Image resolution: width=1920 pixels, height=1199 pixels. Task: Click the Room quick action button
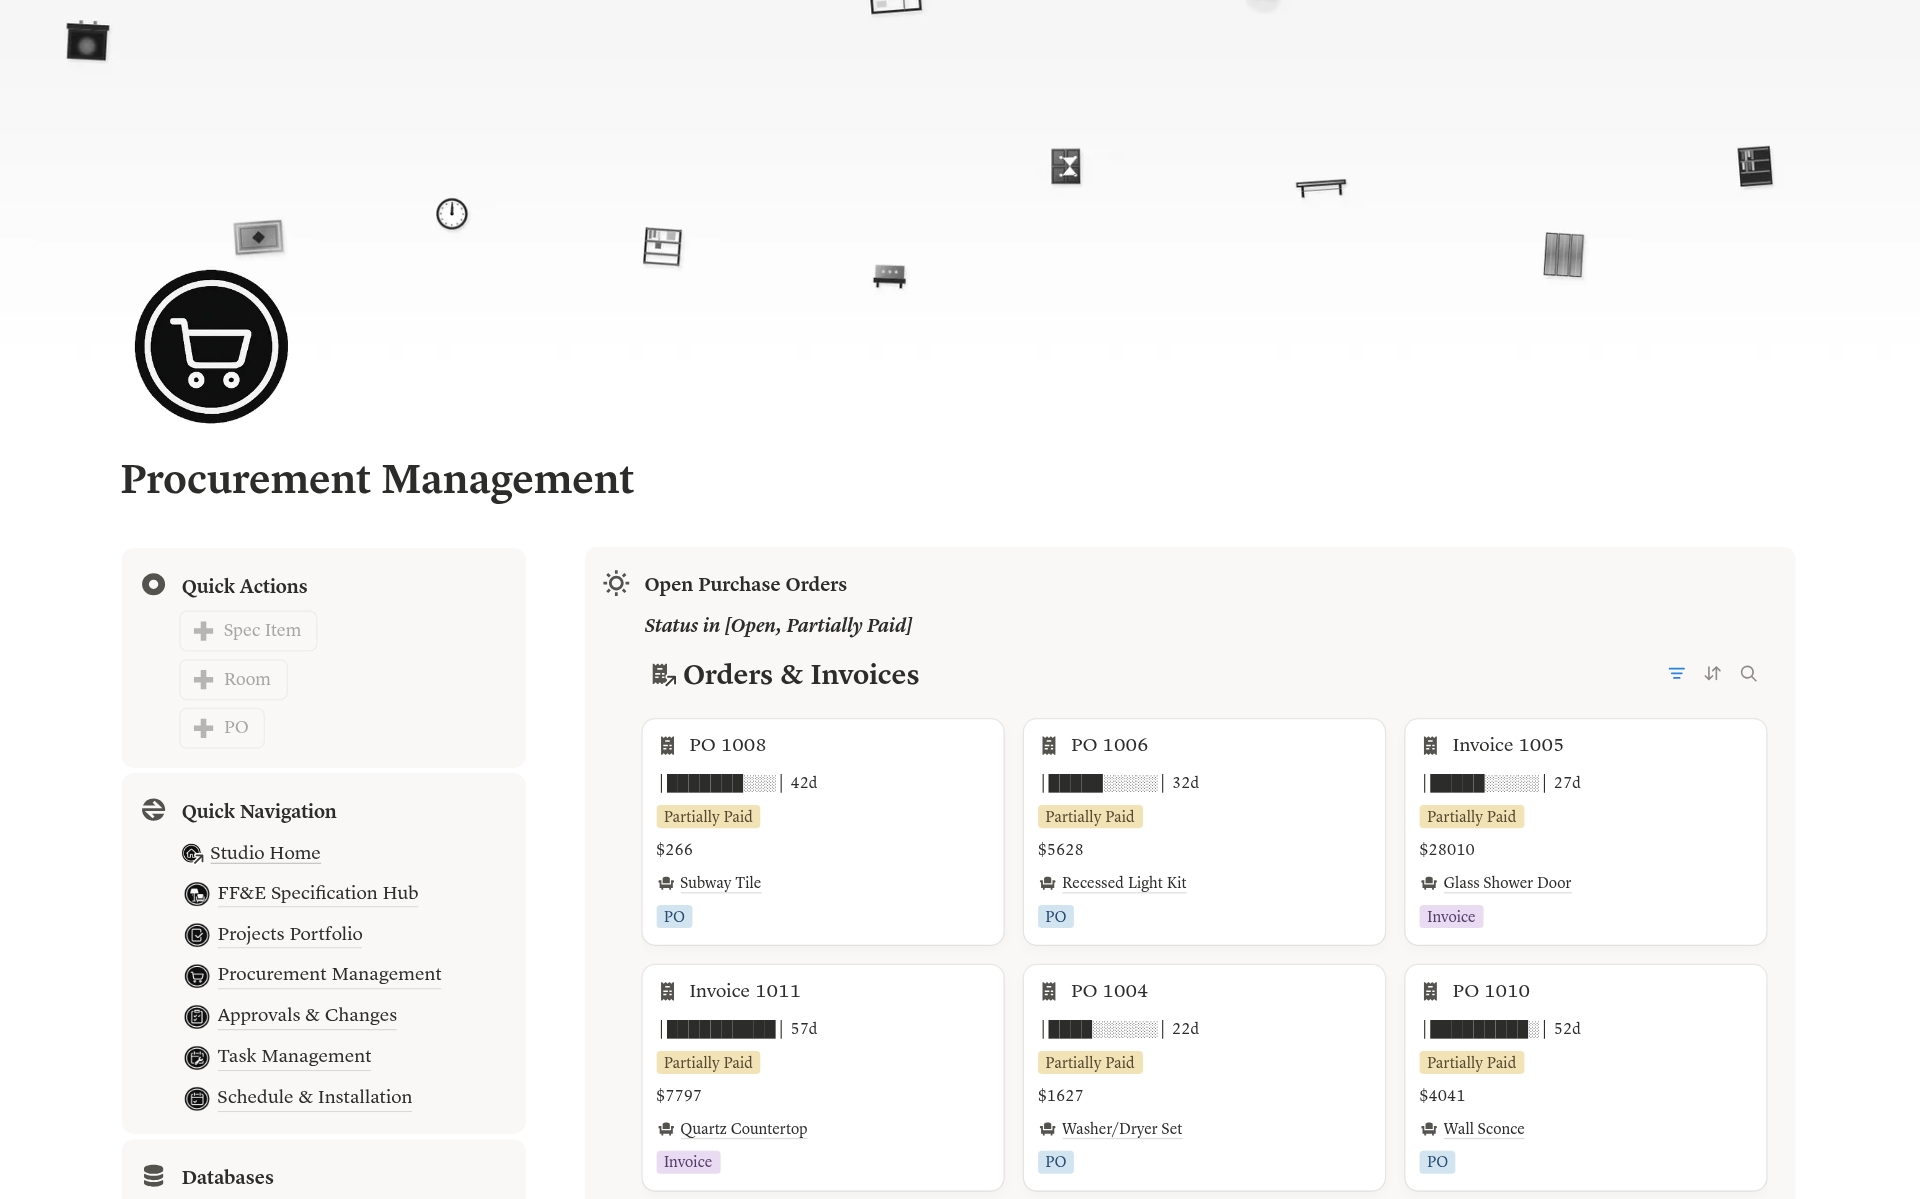pos(233,679)
